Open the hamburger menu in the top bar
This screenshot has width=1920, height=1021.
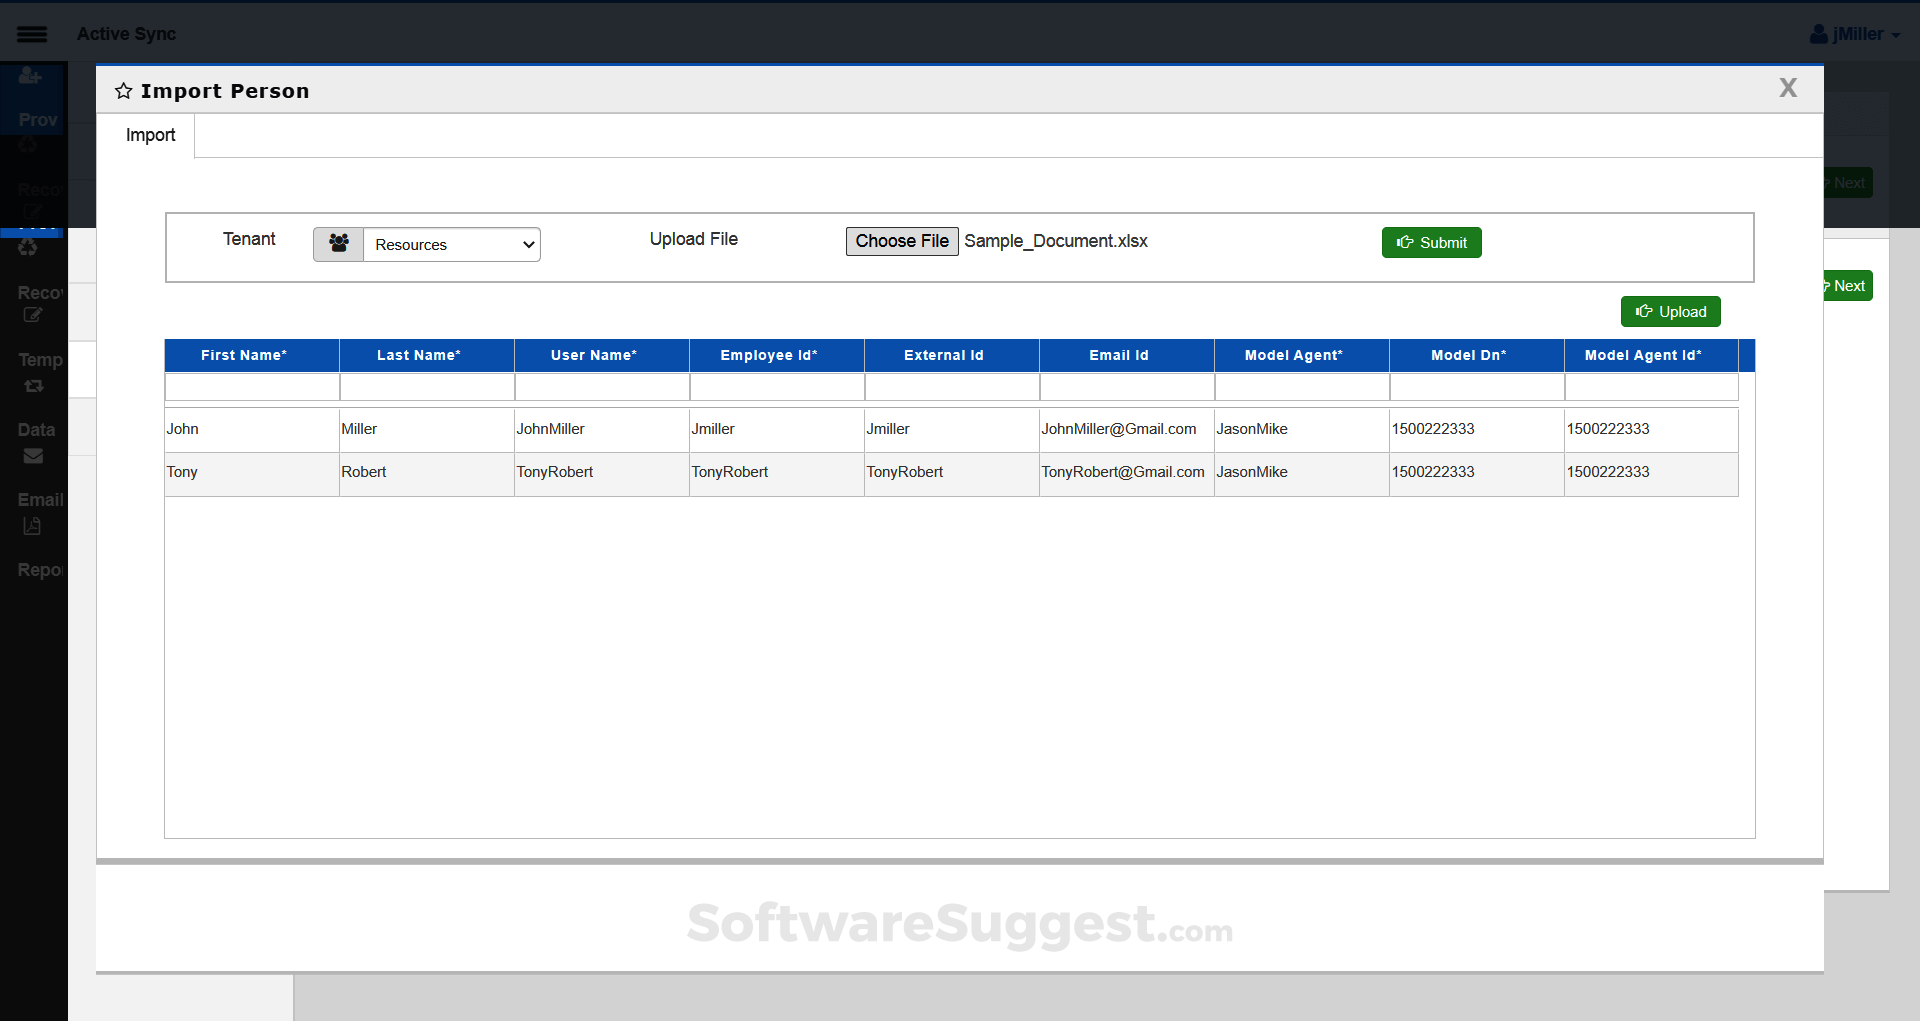coord(32,34)
